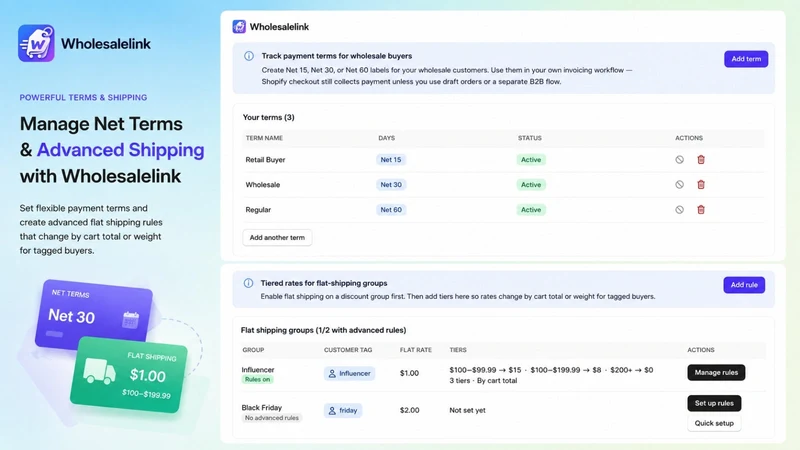Screen dimensions: 800x450
Task: Click the $1.00 flat rate value in table
Action: (409, 373)
